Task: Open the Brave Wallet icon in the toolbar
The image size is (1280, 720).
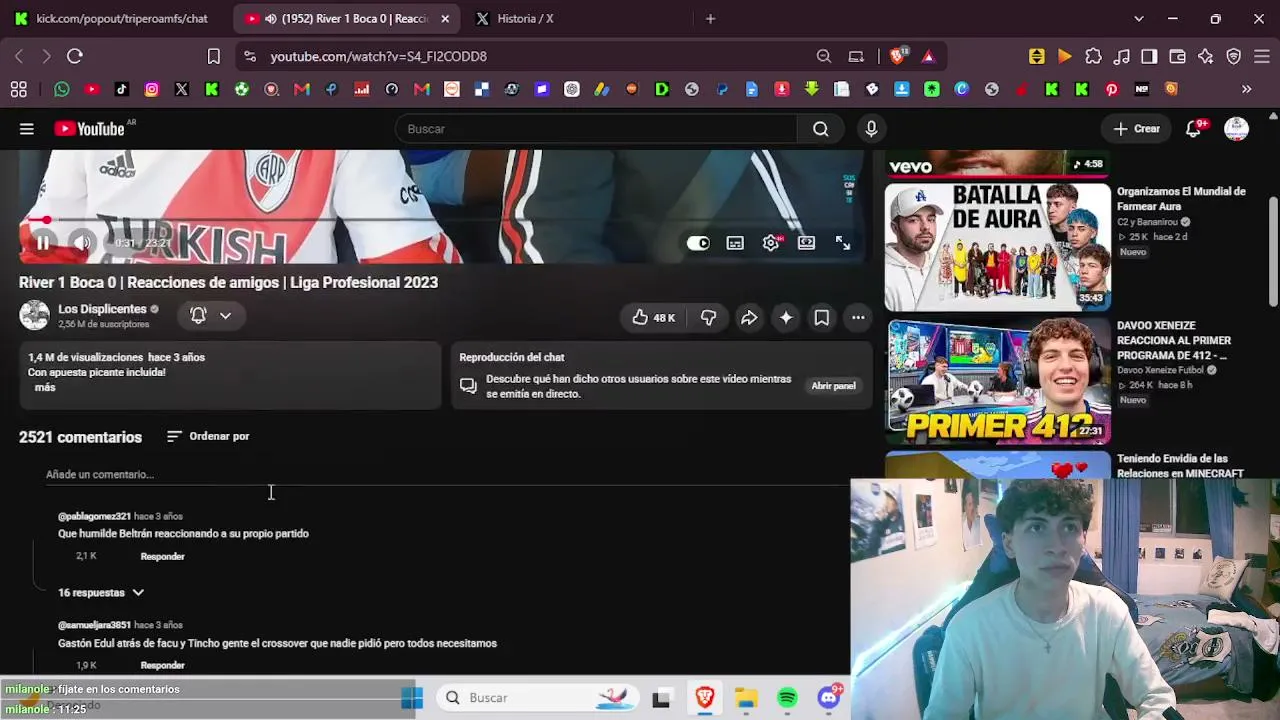Action: pos(1177,57)
